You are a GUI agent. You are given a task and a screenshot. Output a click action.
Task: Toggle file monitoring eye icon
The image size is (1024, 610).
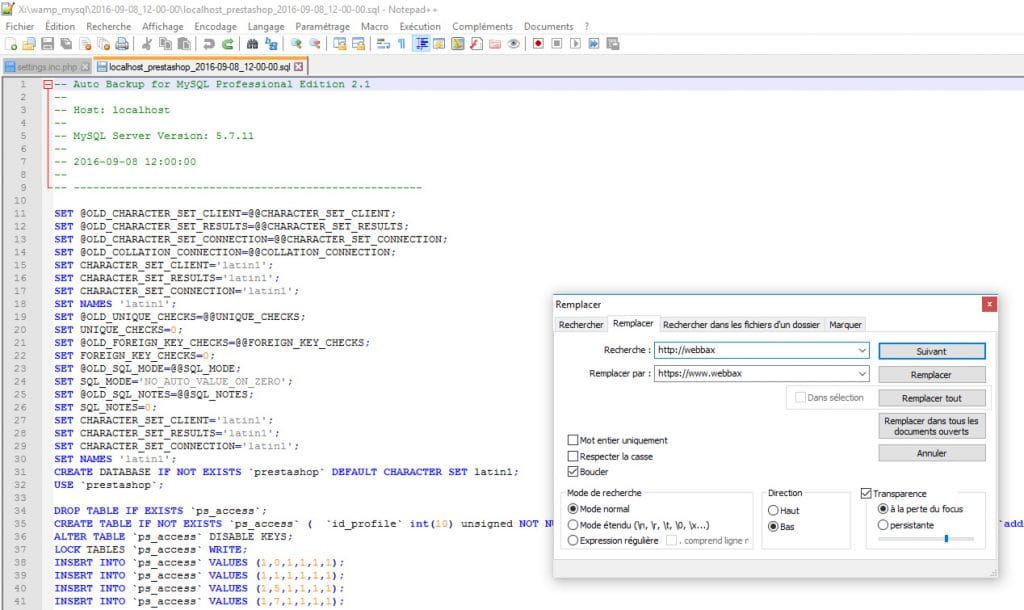pos(514,44)
